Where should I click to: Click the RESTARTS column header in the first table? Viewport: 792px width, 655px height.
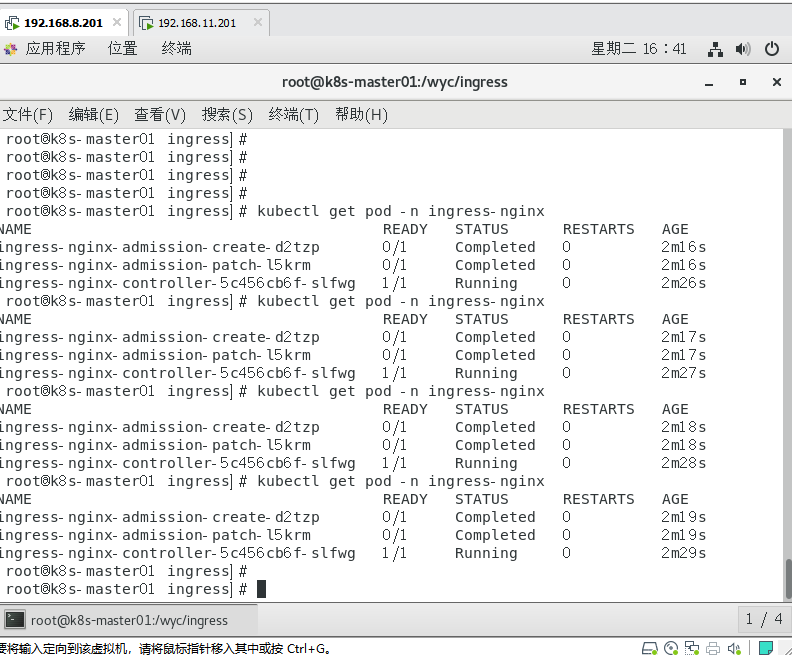point(599,229)
